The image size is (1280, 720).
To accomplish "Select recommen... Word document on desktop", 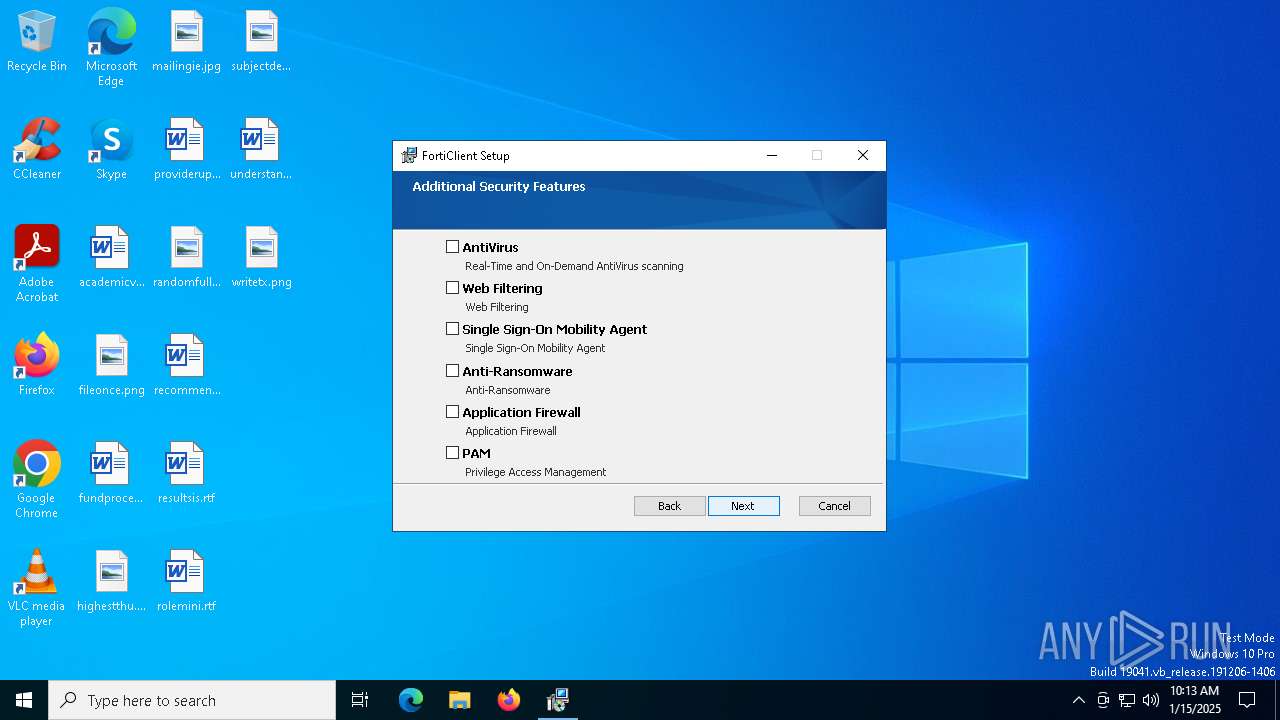I will coord(186,365).
